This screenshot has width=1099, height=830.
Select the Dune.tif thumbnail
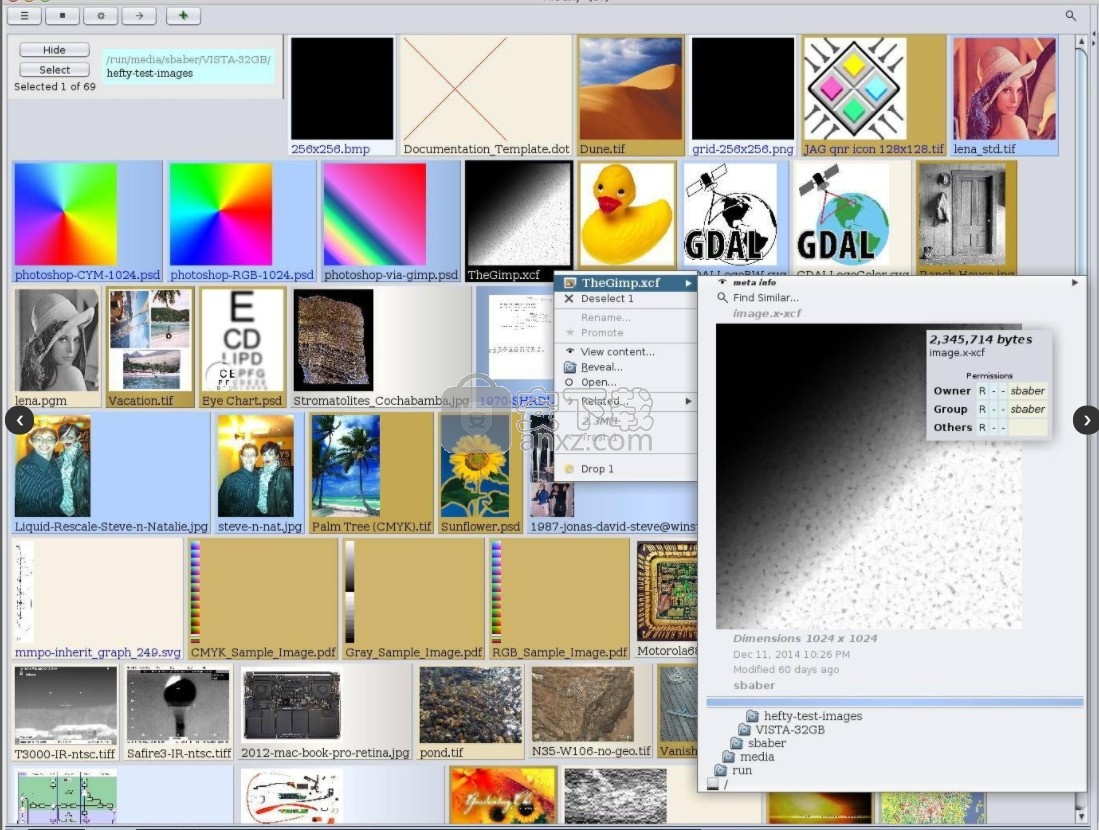(x=631, y=89)
